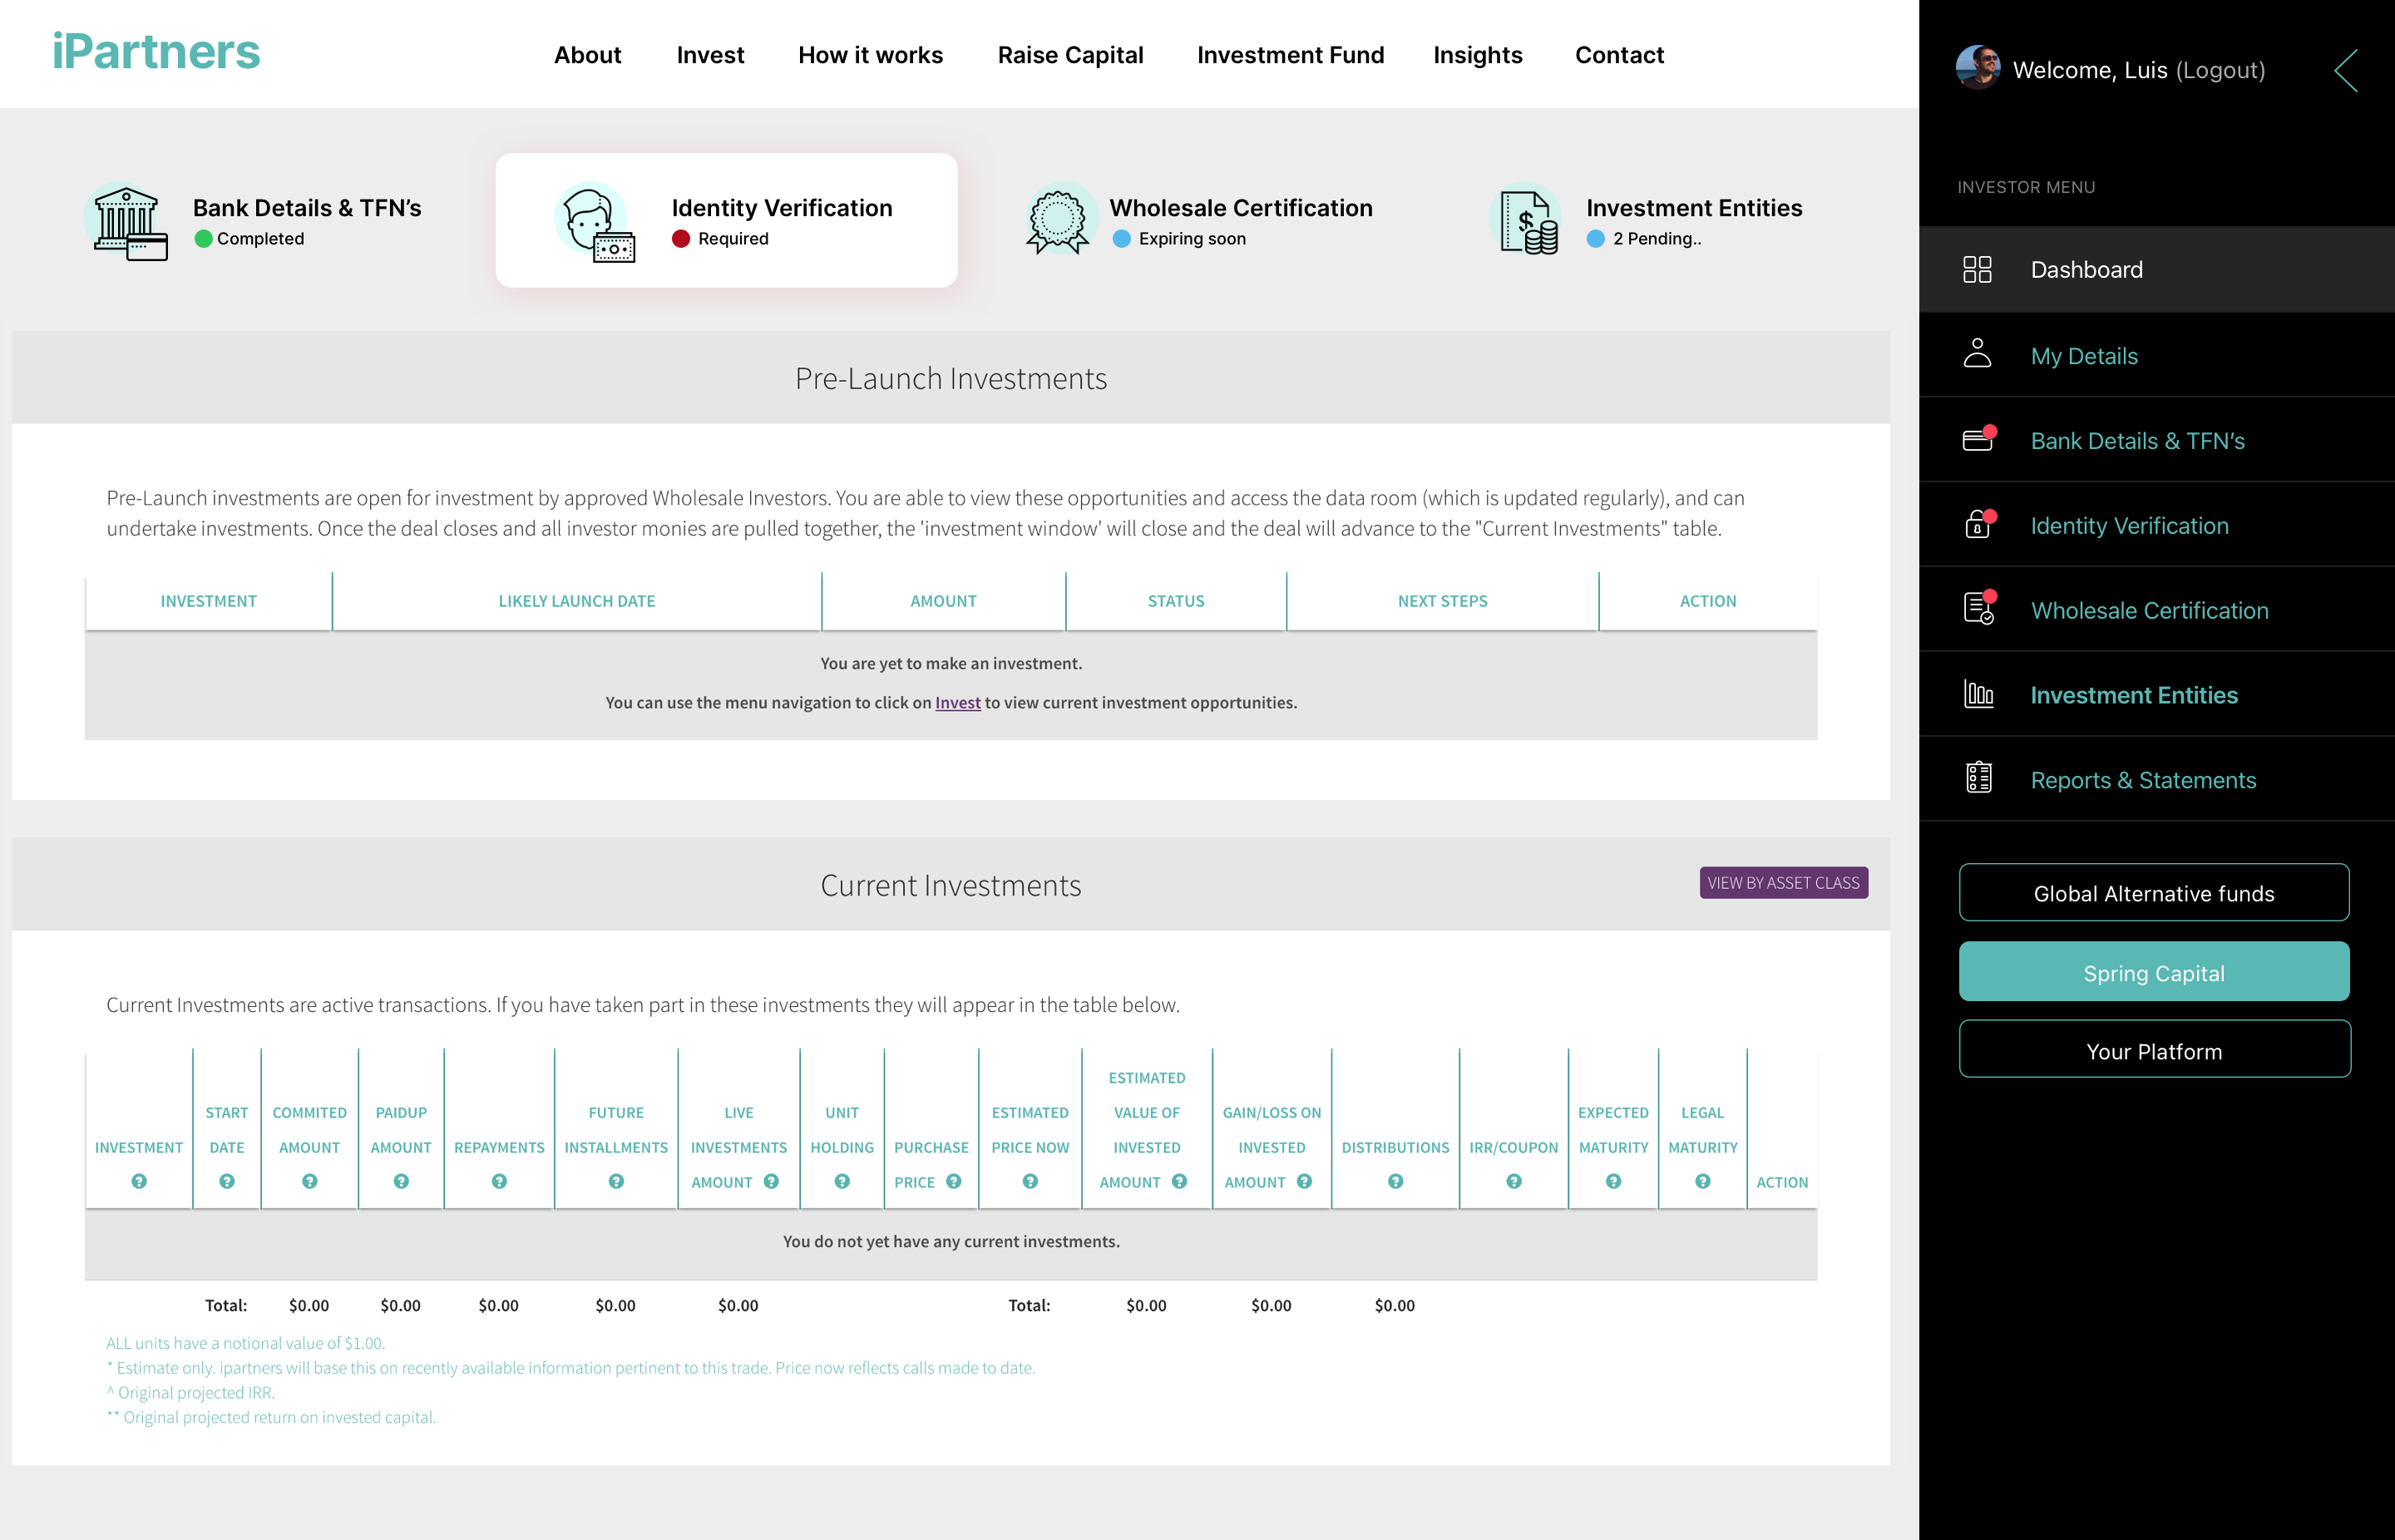Follow the Invest hyperlink in Pre-Launch table
The width and height of the screenshot is (2395, 1540).
pos(957,703)
